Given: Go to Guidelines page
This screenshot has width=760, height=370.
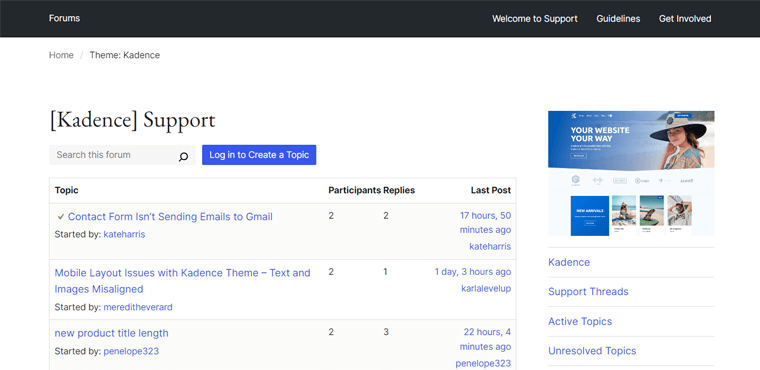Looking at the screenshot, I should point(618,19).
